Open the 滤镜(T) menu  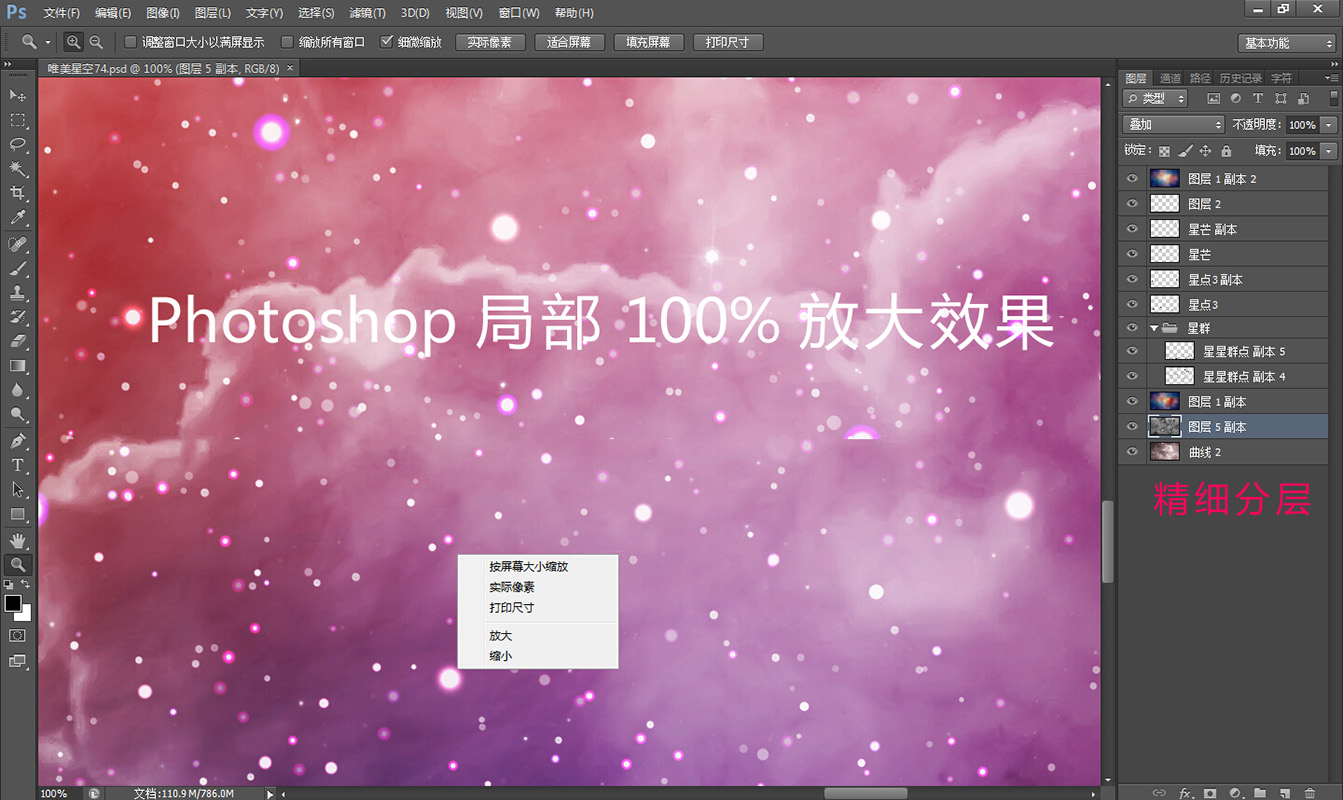(368, 13)
